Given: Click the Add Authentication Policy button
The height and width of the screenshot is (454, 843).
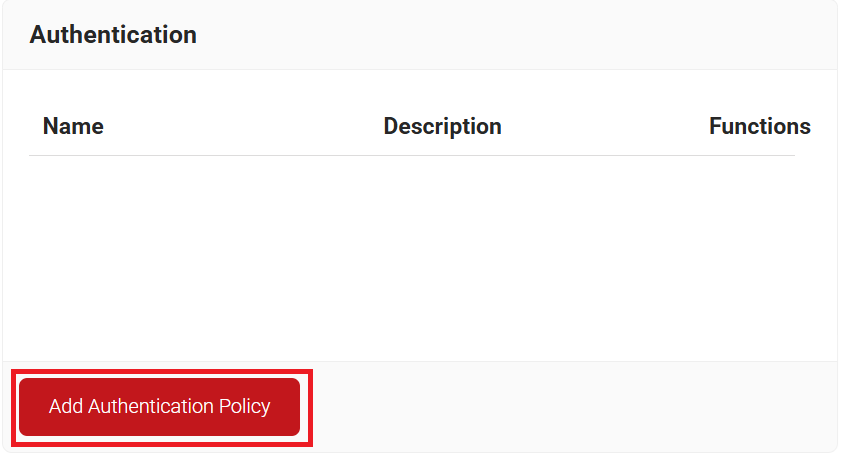Looking at the screenshot, I should tap(160, 407).
